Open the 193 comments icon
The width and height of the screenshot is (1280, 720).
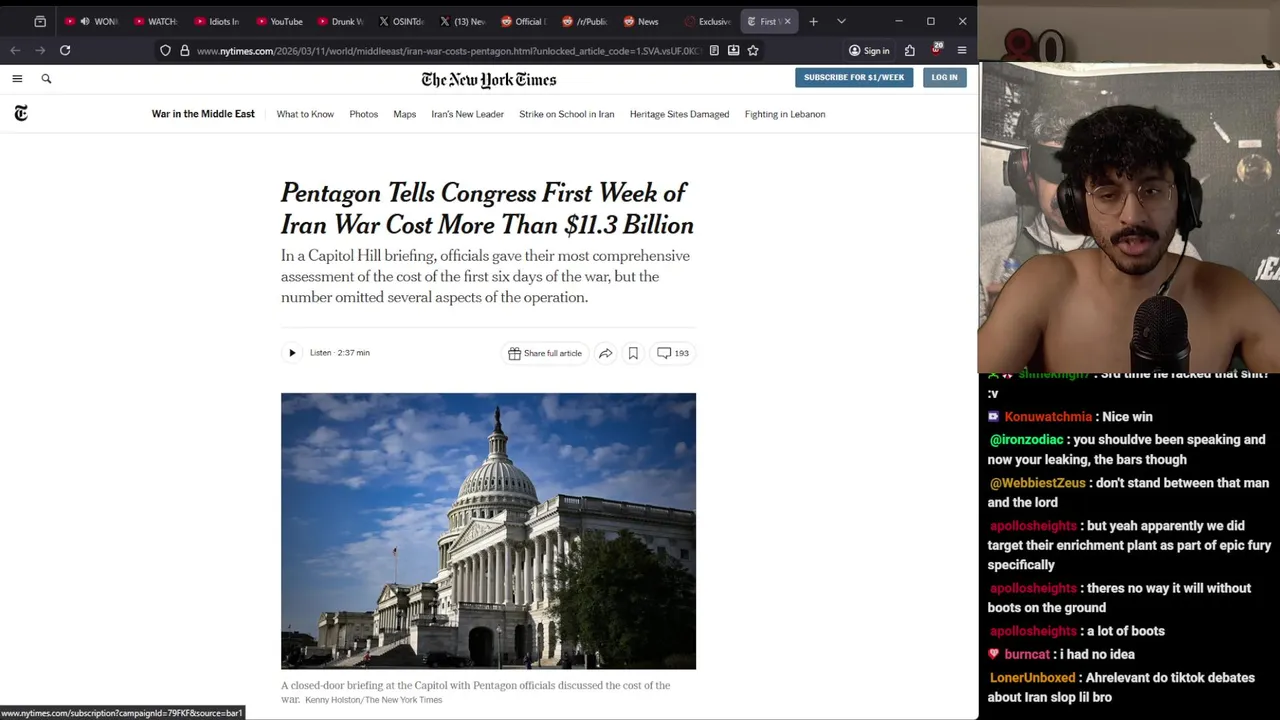(673, 353)
